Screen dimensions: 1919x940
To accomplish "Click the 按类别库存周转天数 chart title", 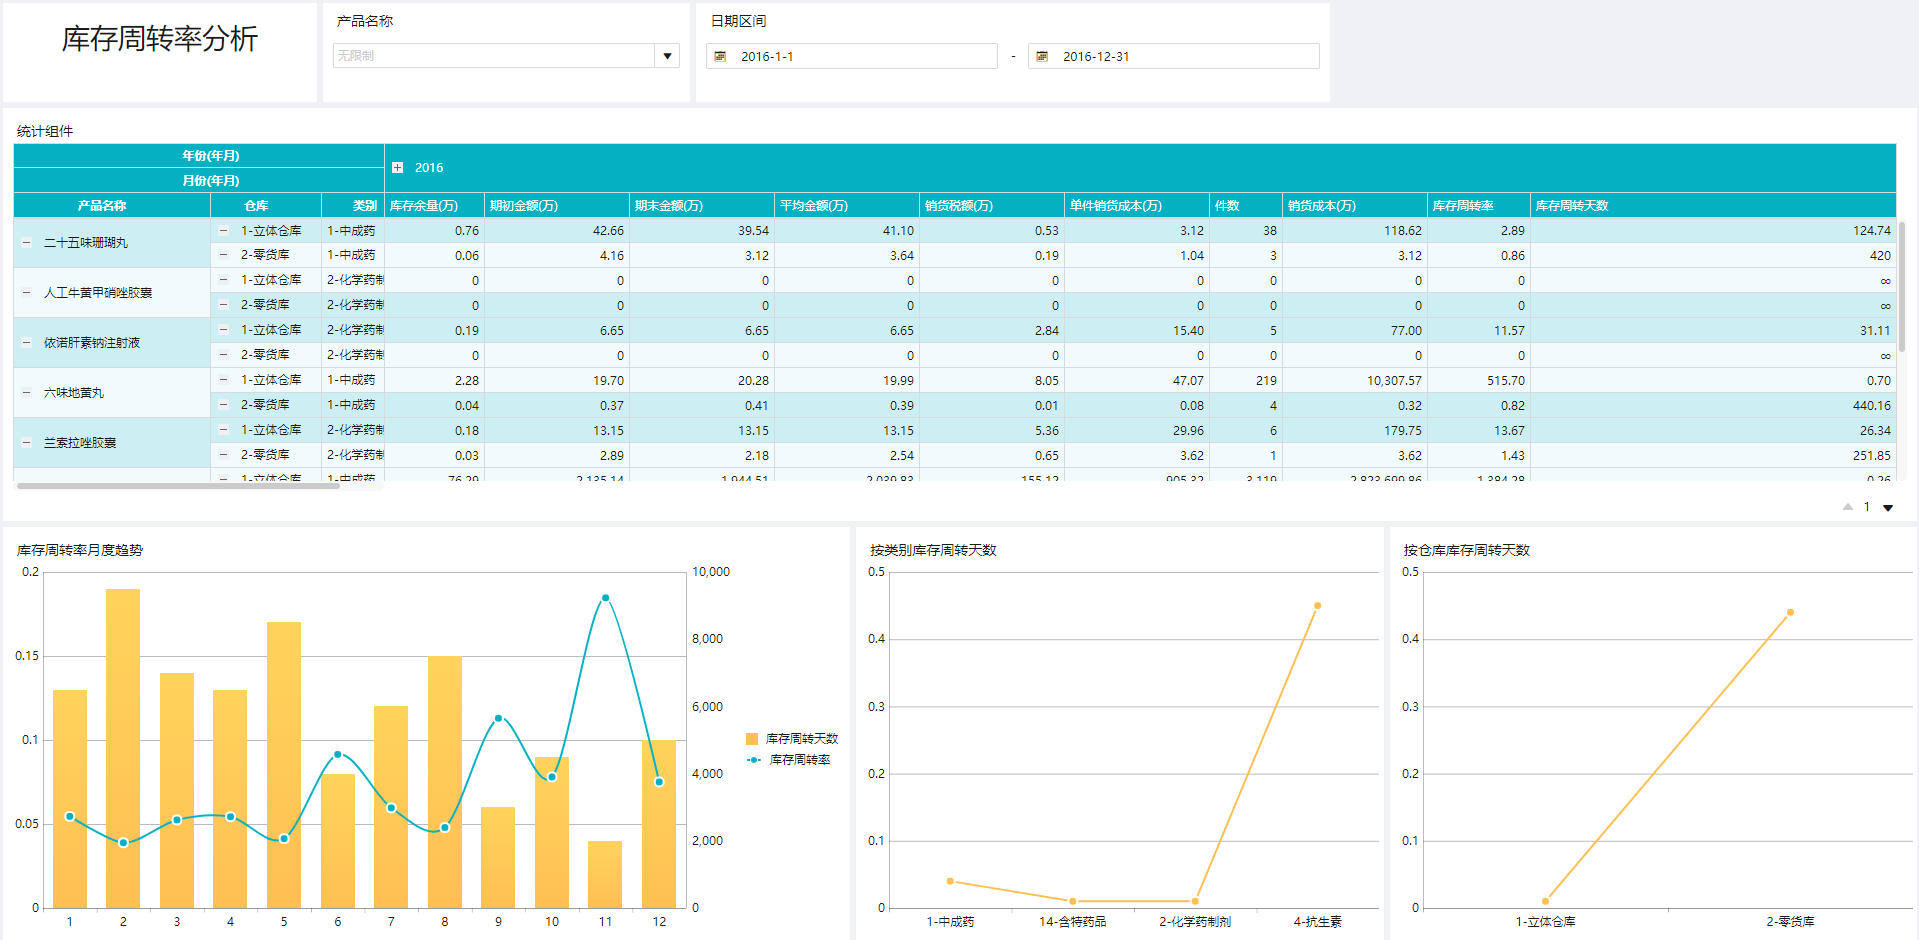I will point(933,550).
